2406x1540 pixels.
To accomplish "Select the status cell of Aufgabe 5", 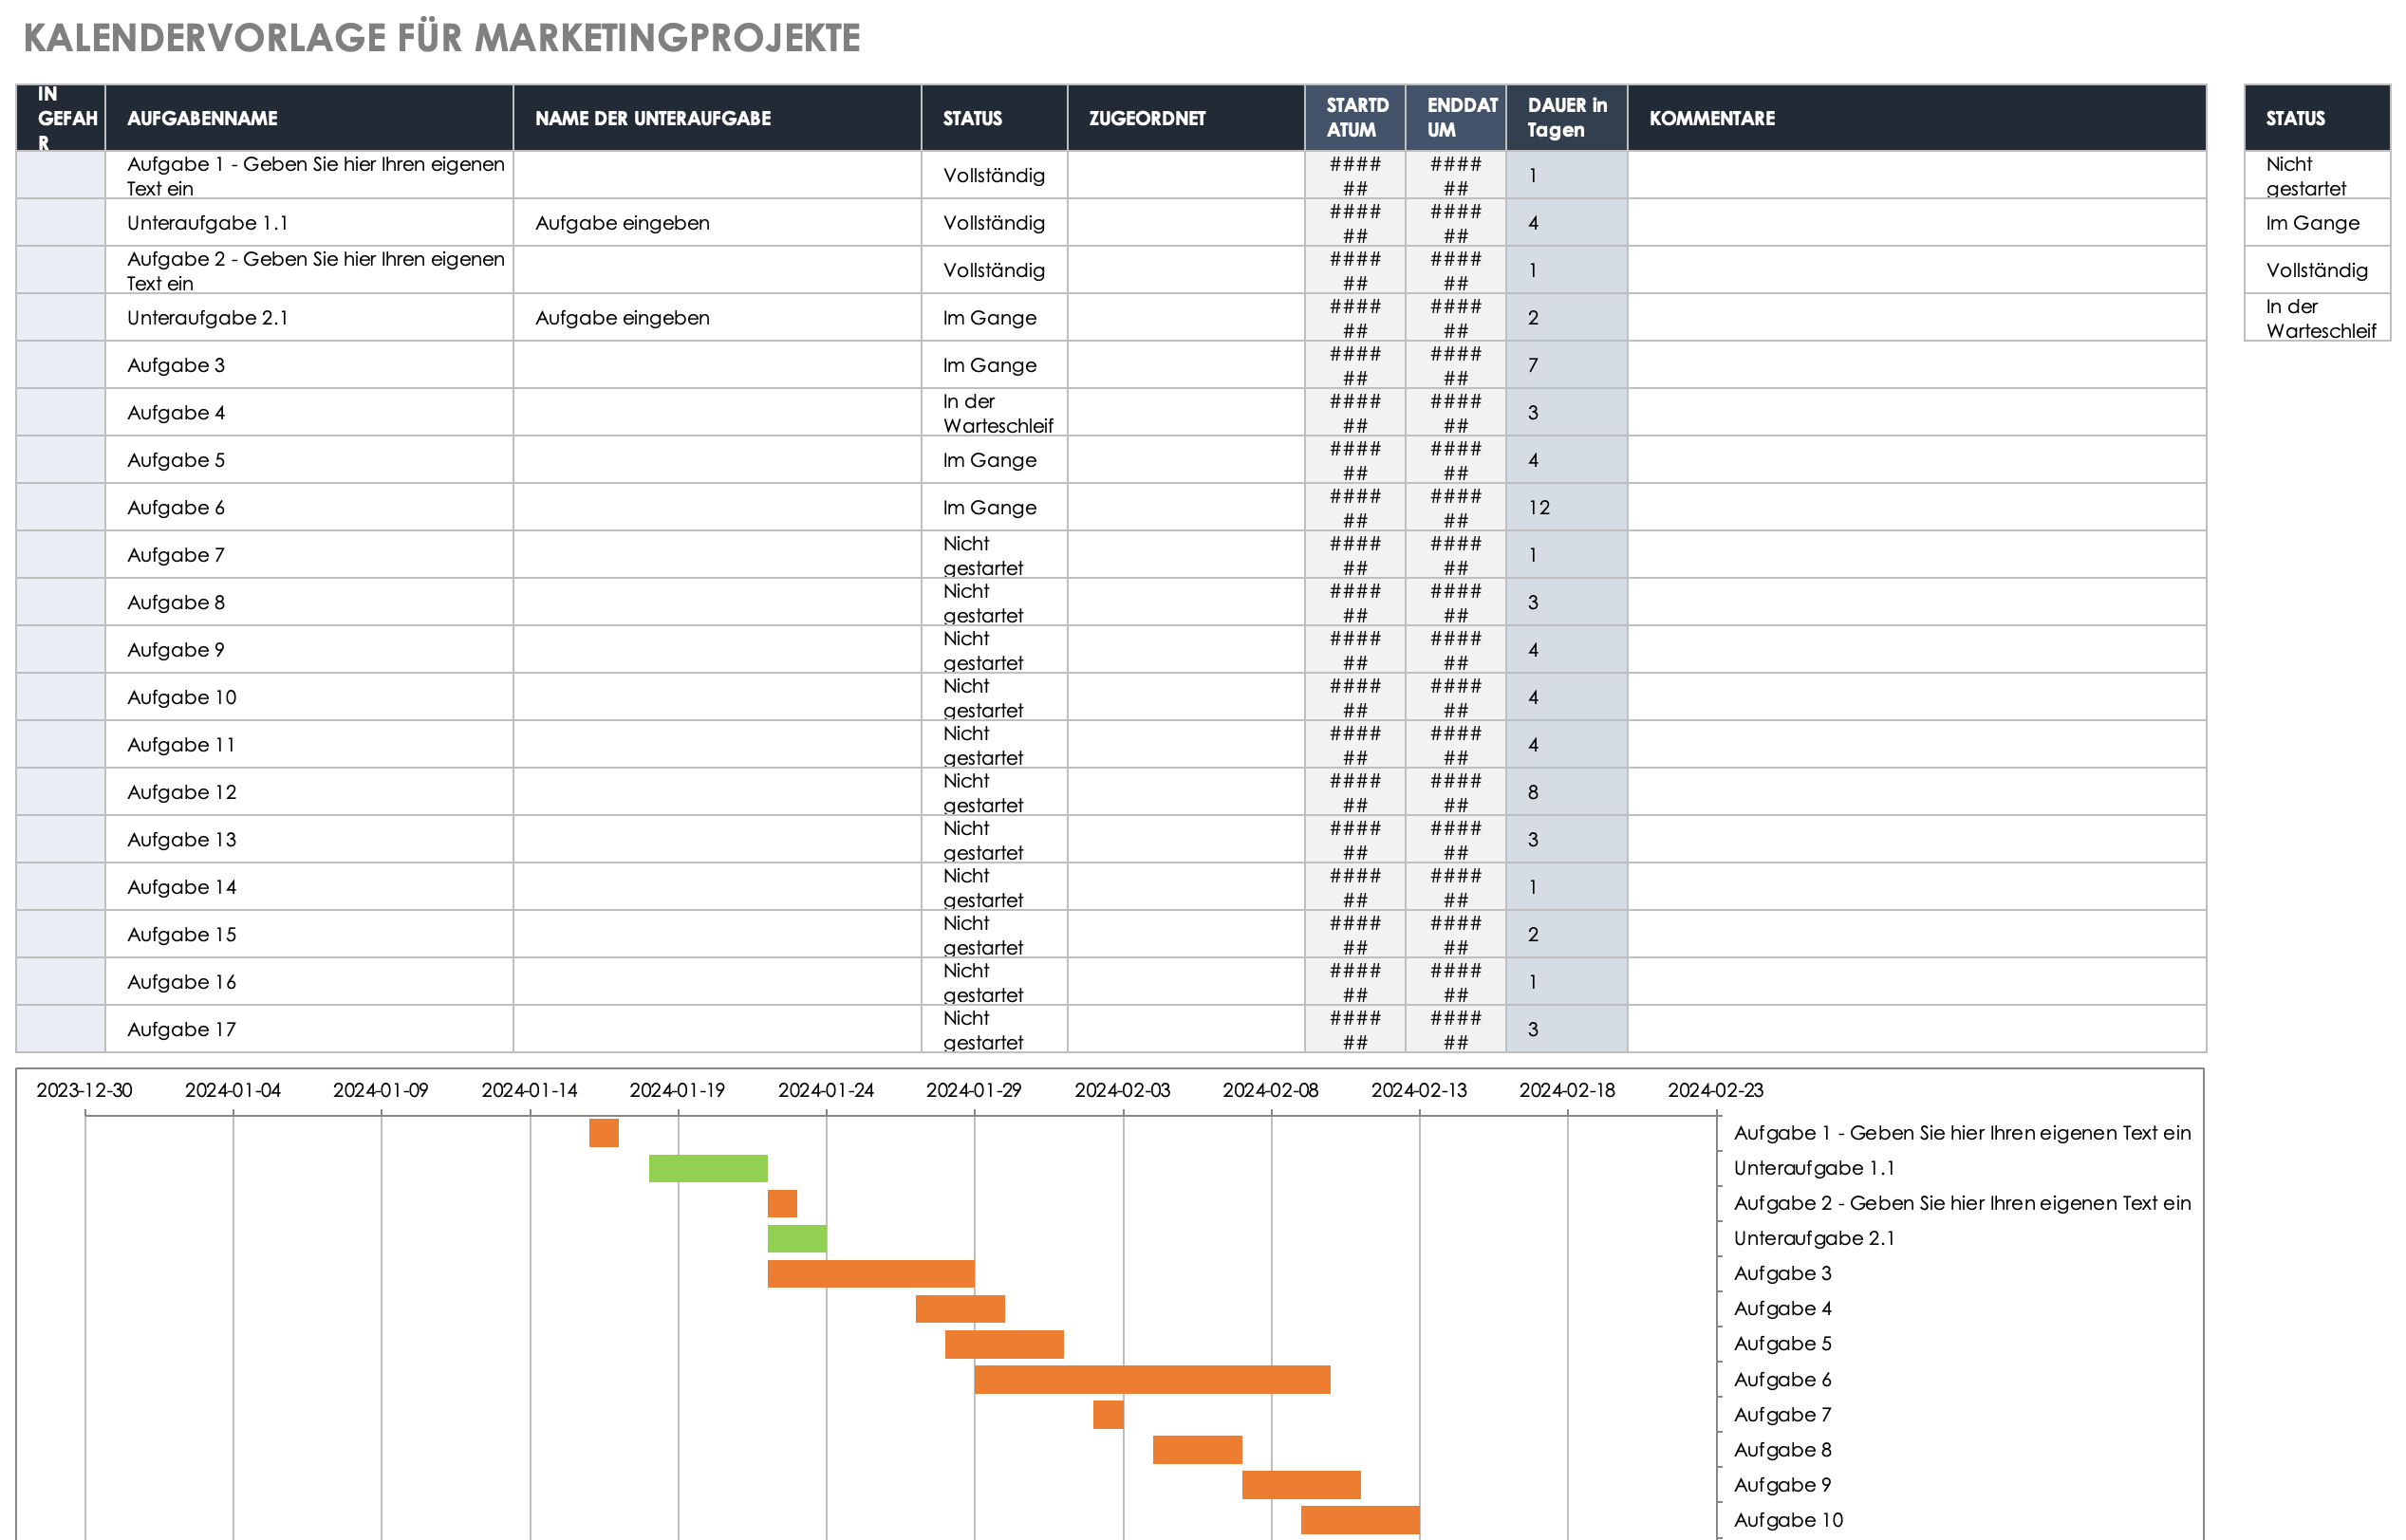I will tap(994, 460).
